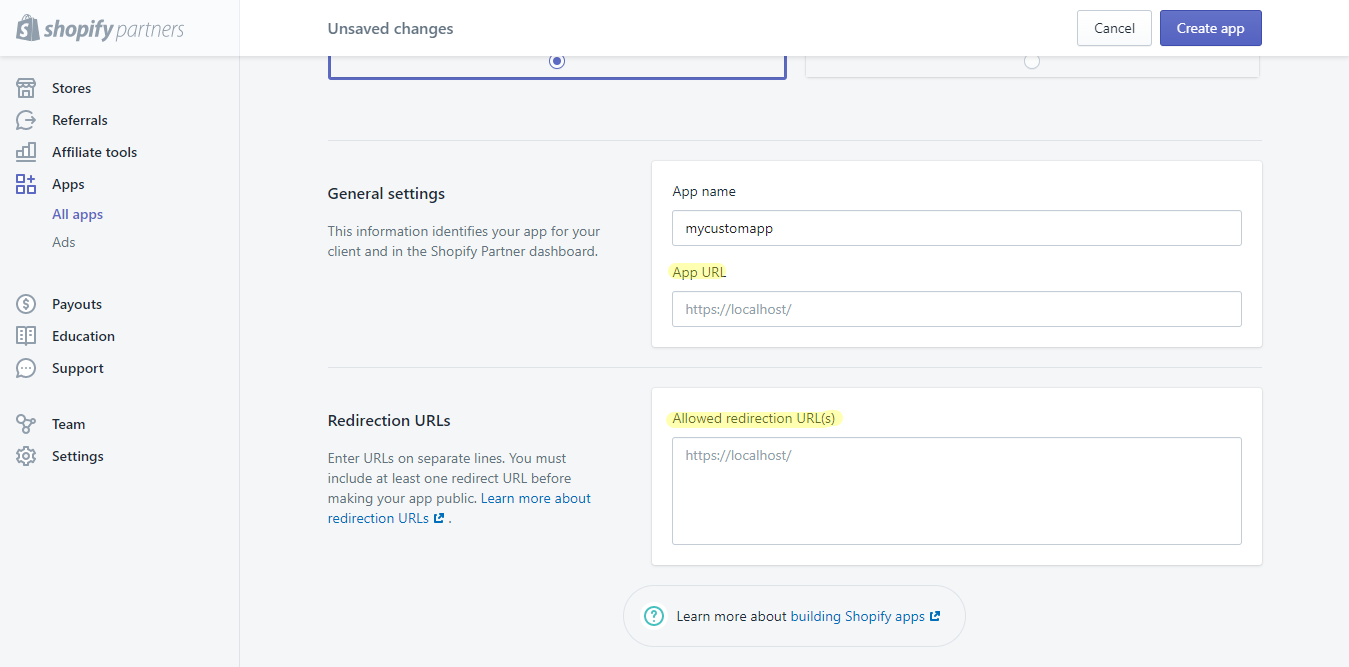Focus the App name input field
Image resolution: width=1349 pixels, height=667 pixels.
coord(957,228)
